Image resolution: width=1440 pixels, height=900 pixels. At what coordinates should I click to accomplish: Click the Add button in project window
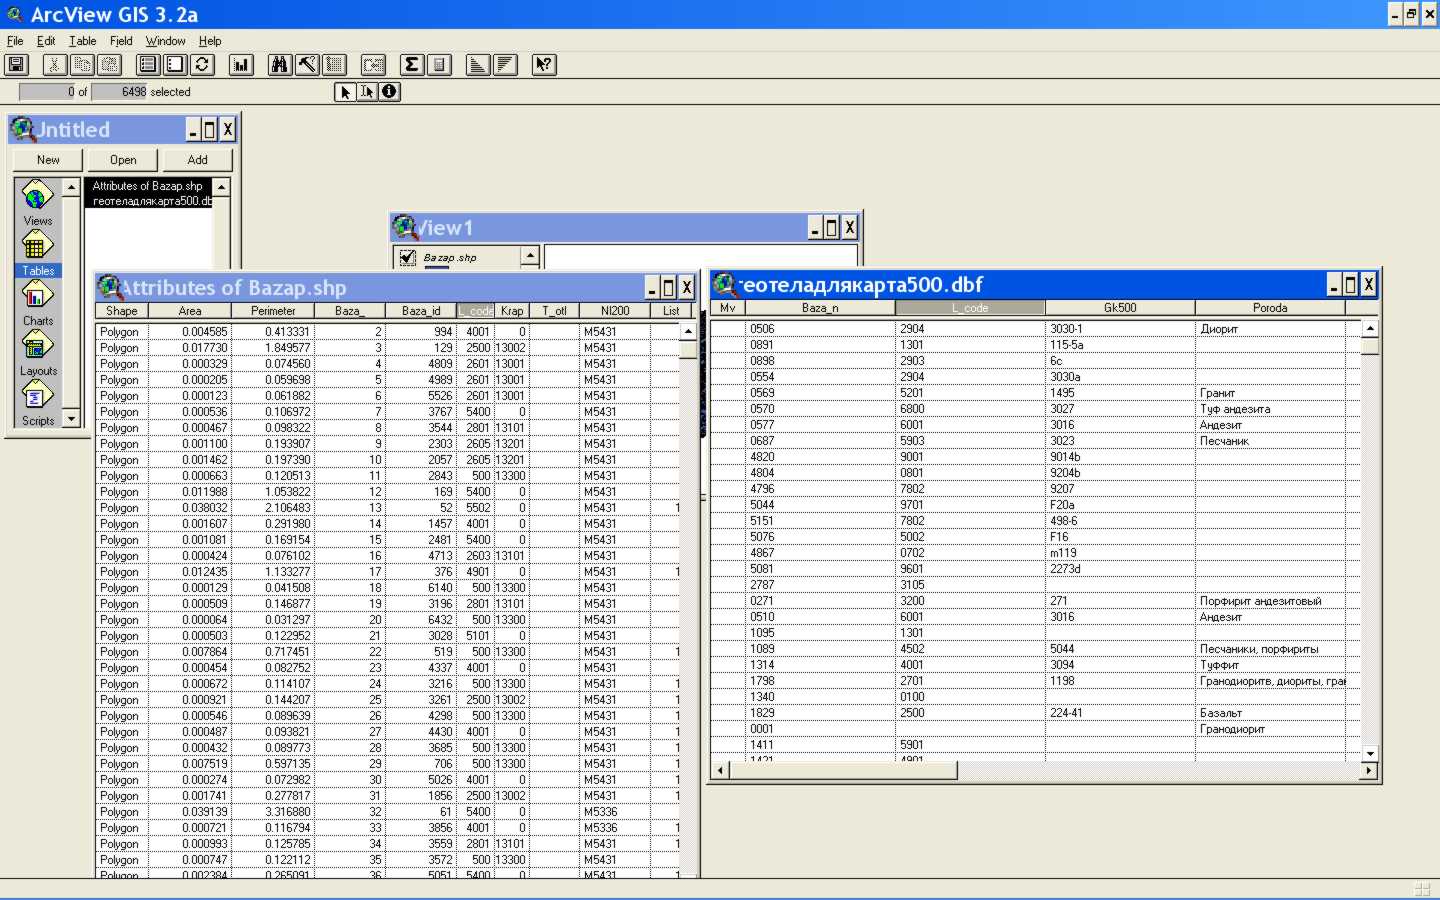point(198,160)
